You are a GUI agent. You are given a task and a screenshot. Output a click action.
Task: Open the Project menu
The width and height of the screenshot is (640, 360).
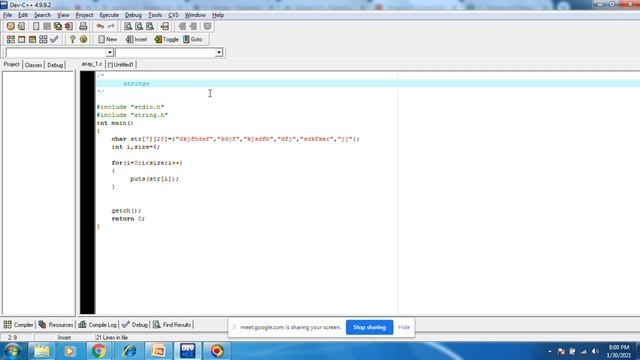tap(84, 15)
